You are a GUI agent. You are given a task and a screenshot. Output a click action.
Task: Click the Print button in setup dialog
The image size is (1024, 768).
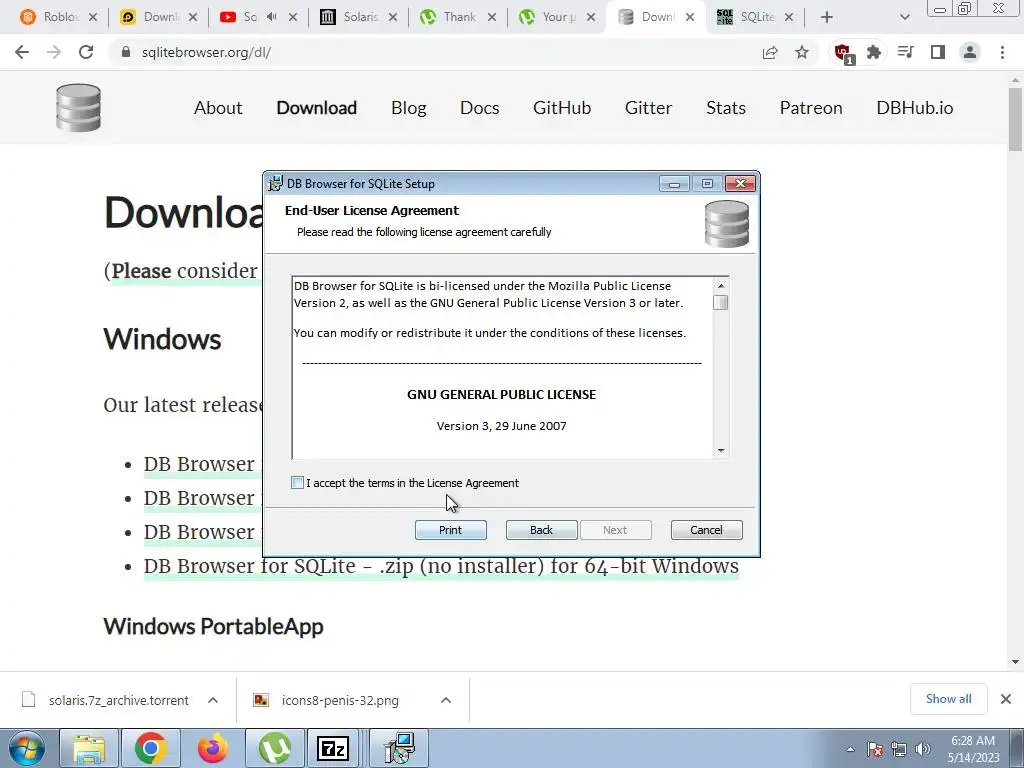tap(451, 530)
